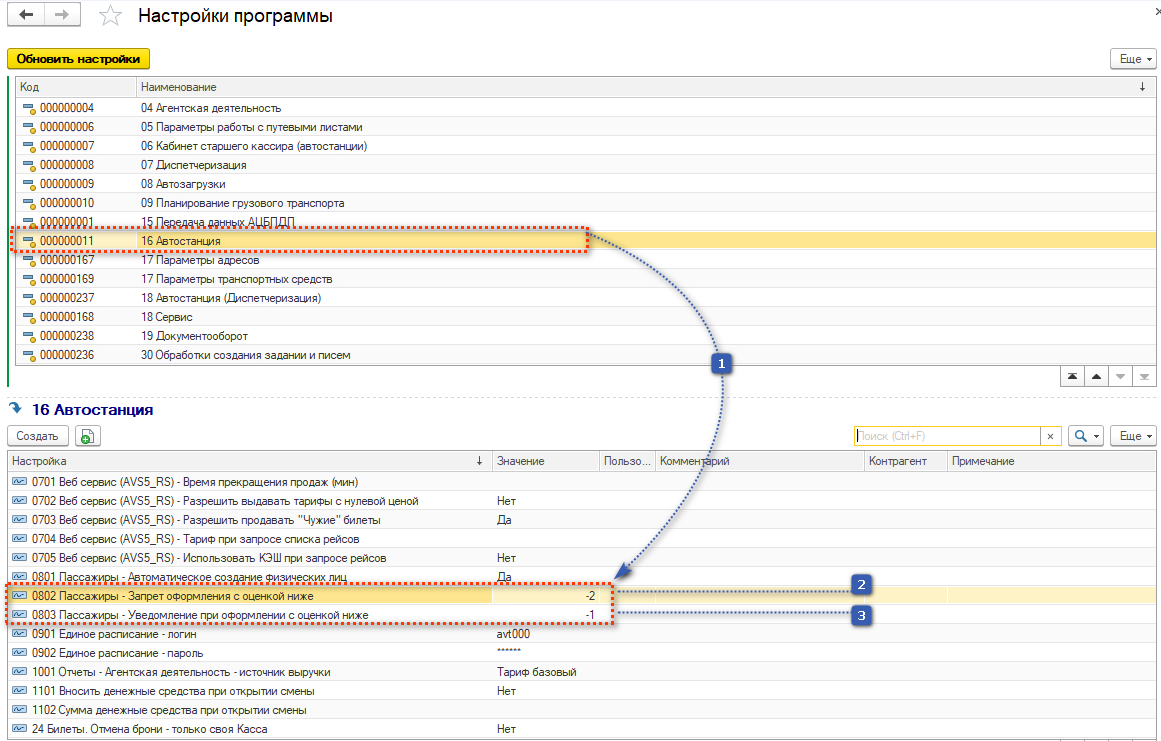Image resolution: width=1161 pixels, height=741 pixels.
Task: Click the Значение column header
Action: (x=520, y=461)
